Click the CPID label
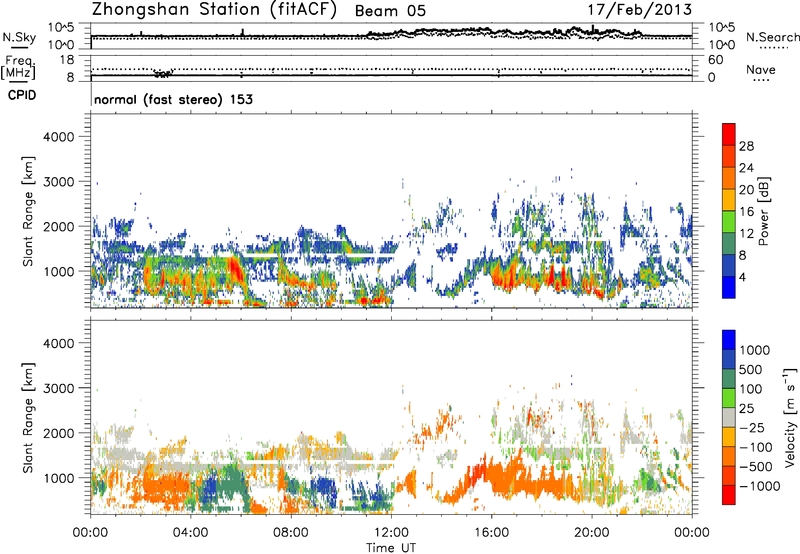This screenshot has height=554, width=800. (x=22, y=95)
